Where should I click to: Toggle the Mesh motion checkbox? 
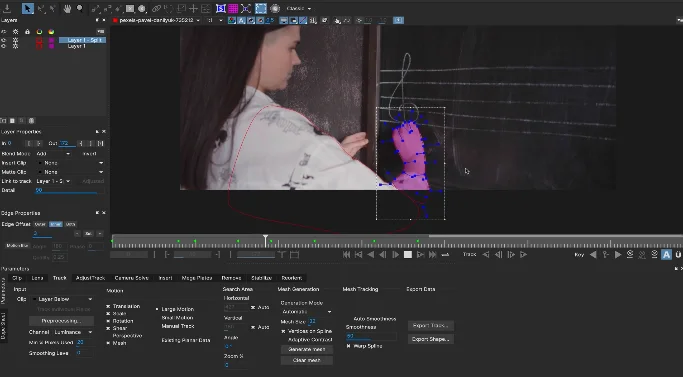[x=108, y=343]
